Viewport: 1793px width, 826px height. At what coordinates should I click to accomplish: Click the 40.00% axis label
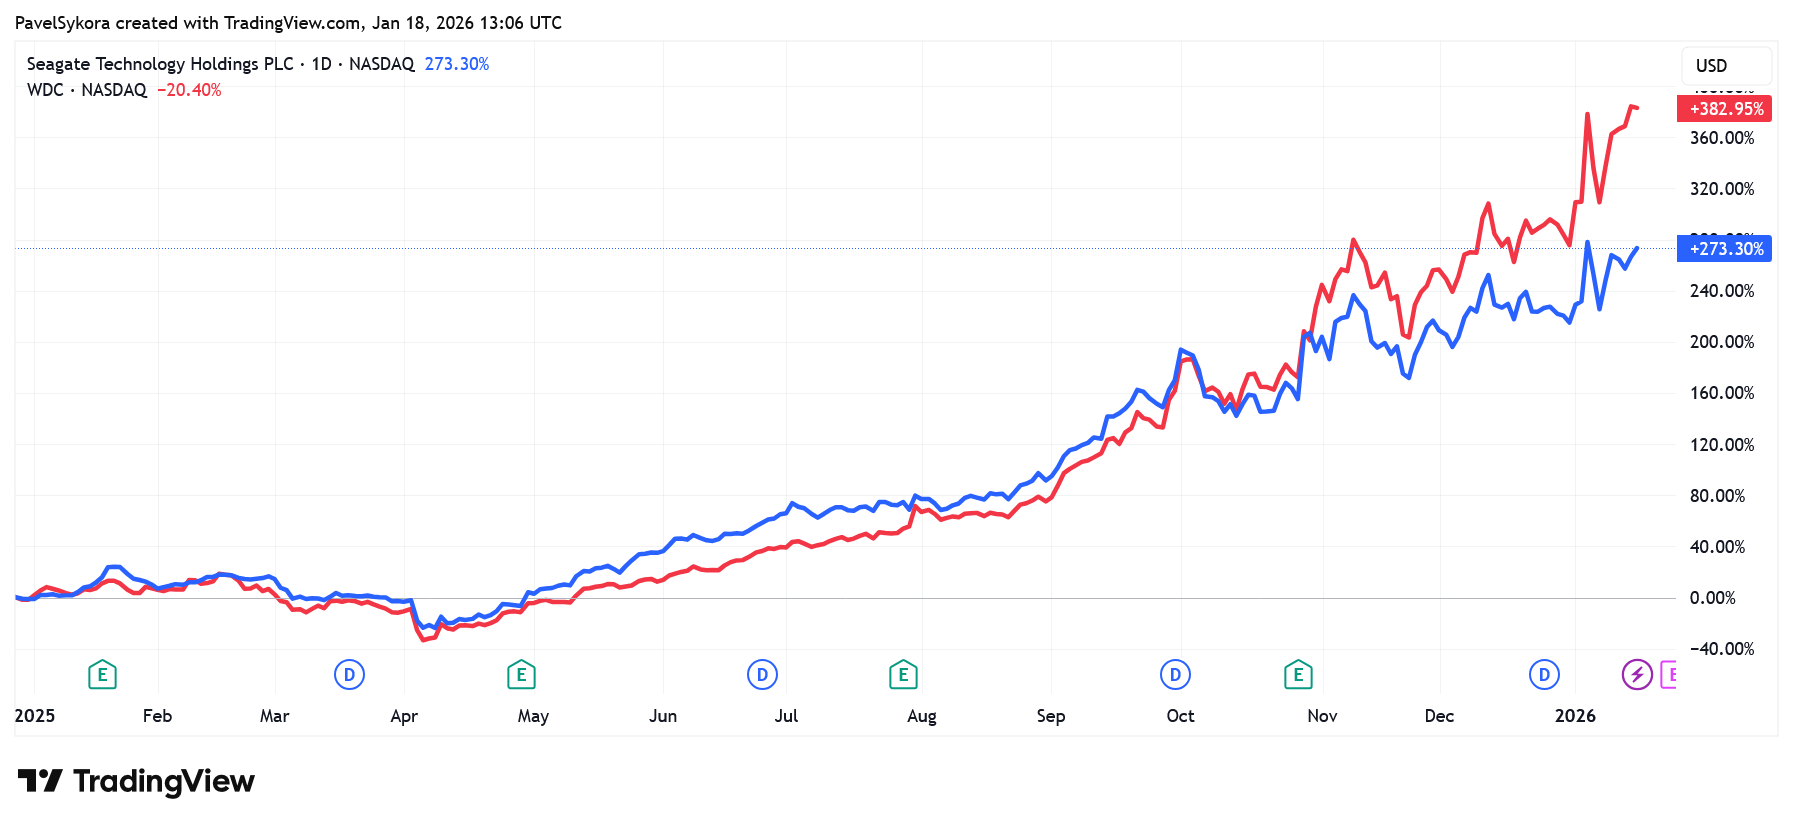click(x=1717, y=547)
